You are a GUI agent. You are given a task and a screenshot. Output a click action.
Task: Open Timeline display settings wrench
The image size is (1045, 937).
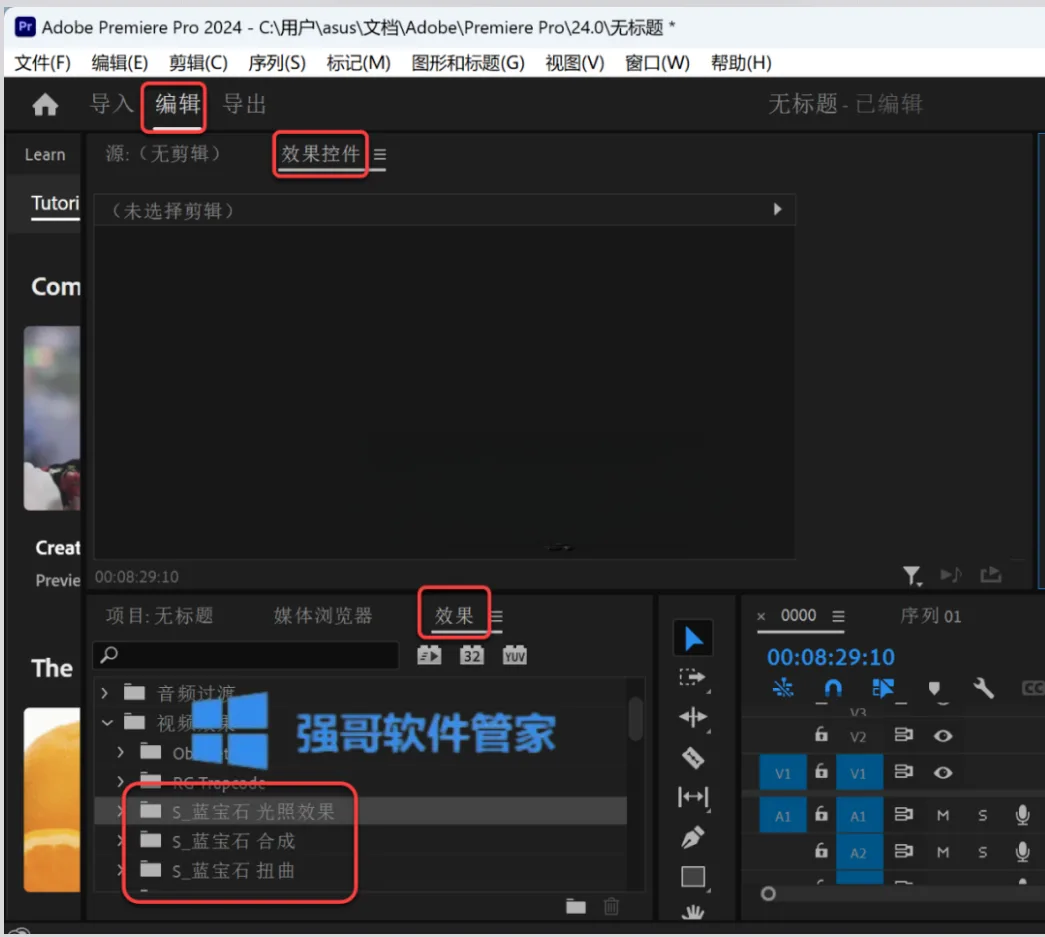983,688
